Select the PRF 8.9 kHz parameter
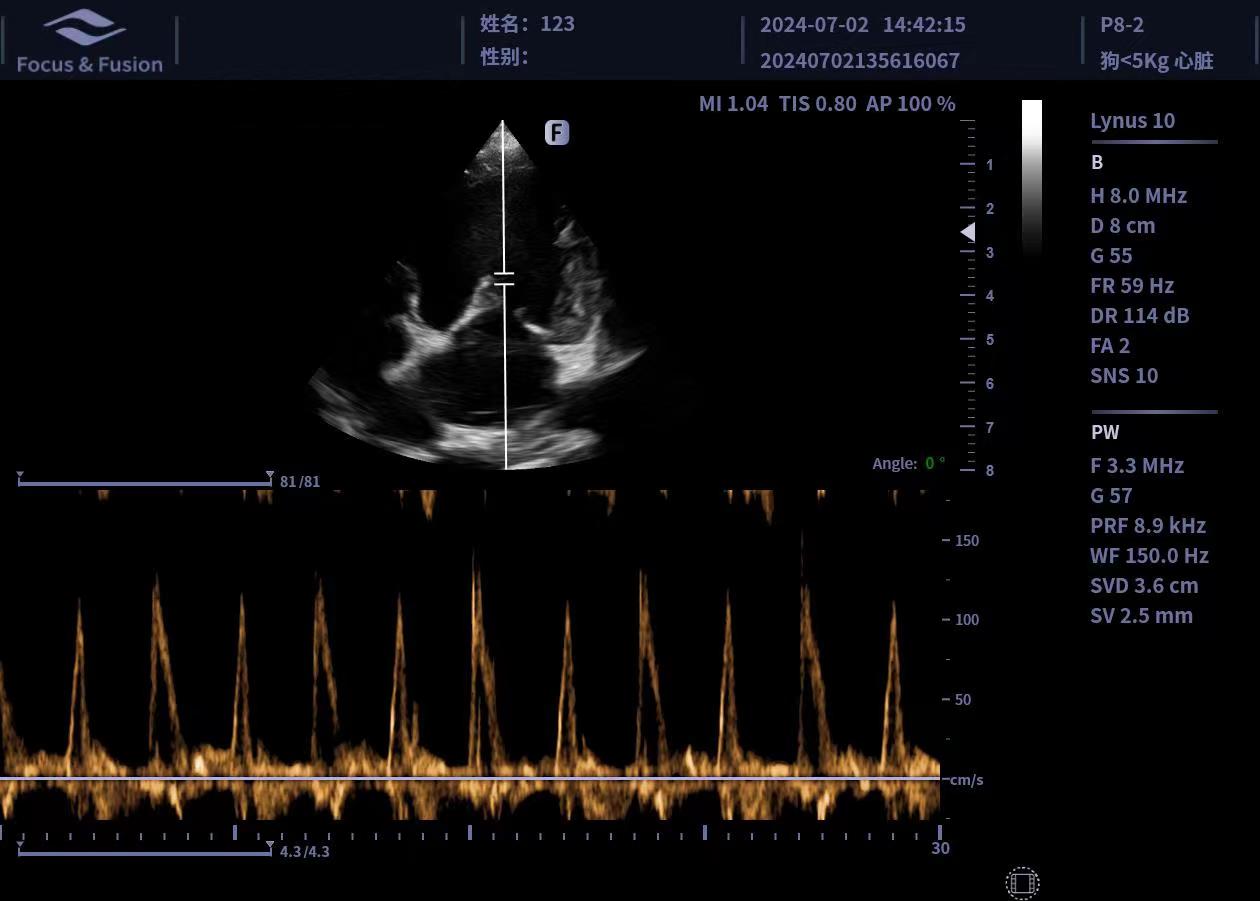Image resolution: width=1260 pixels, height=901 pixels. [1147, 526]
